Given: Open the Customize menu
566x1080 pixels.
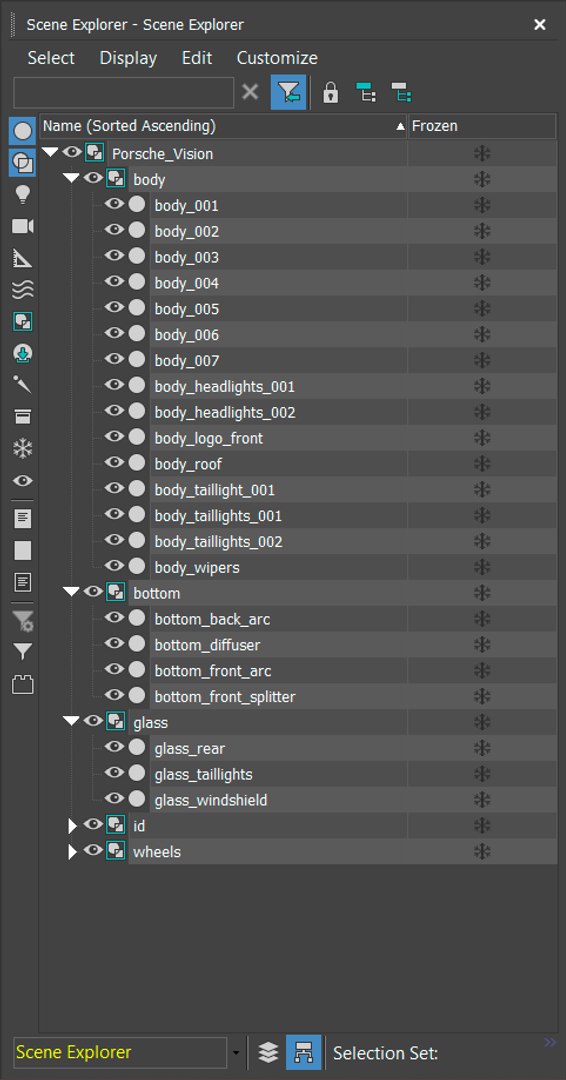Looking at the screenshot, I should 277,58.
